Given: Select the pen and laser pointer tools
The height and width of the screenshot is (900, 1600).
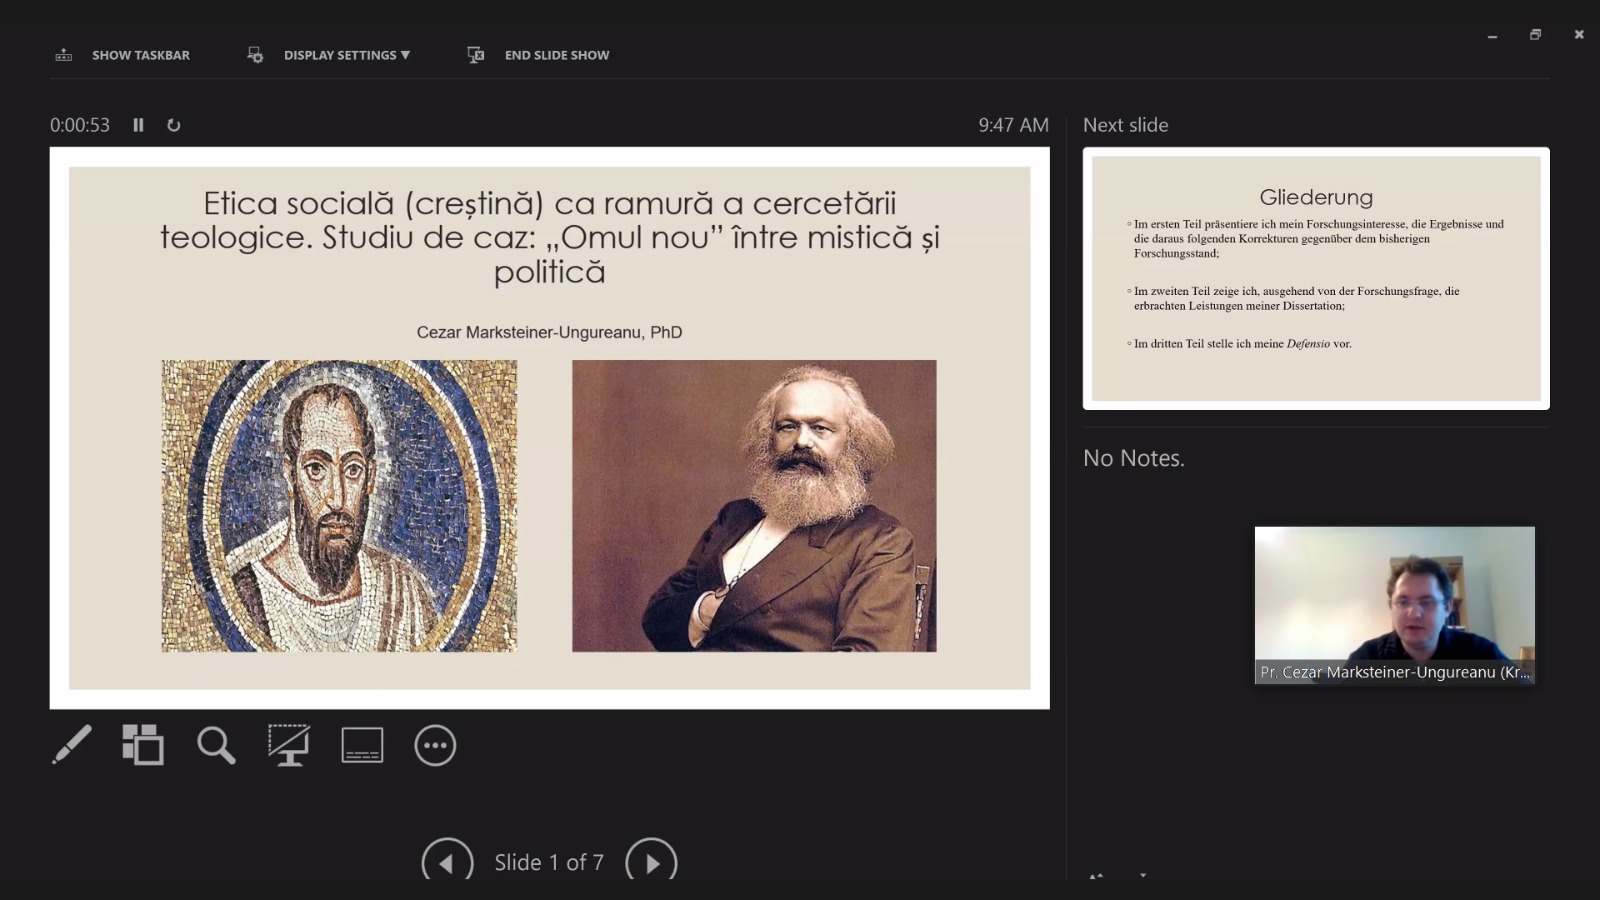Looking at the screenshot, I should [72, 745].
